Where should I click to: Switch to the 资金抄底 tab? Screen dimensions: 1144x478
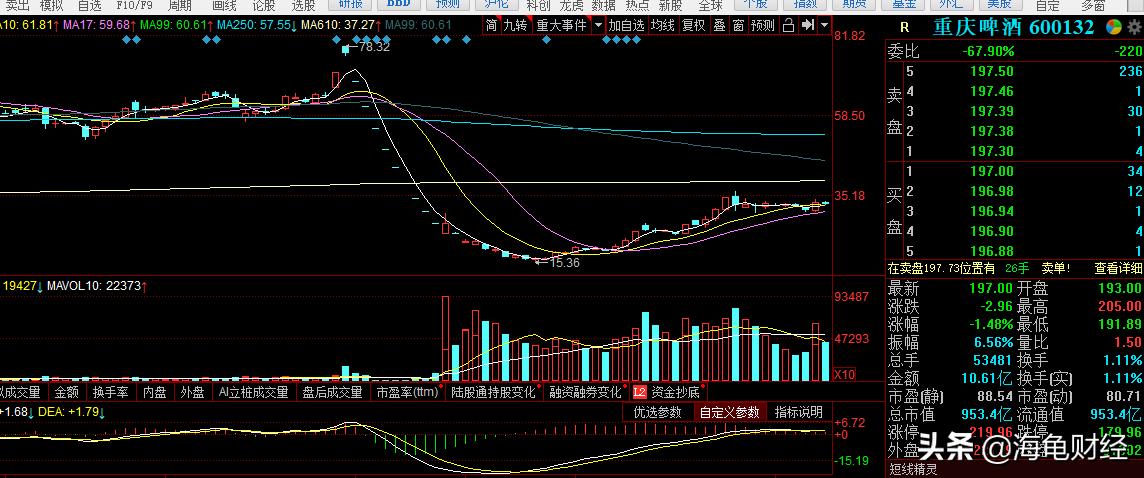(675, 392)
